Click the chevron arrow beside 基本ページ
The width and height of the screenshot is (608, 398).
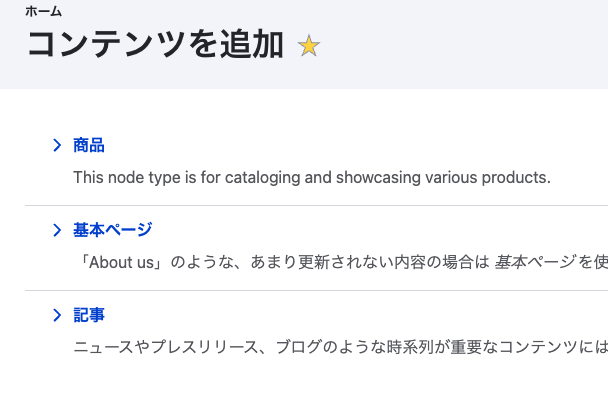(57, 230)
